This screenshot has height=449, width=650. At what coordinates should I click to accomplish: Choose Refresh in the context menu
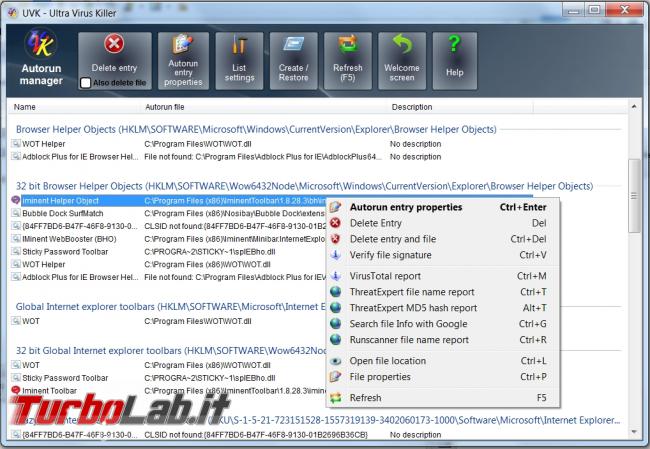click(442, 398)
